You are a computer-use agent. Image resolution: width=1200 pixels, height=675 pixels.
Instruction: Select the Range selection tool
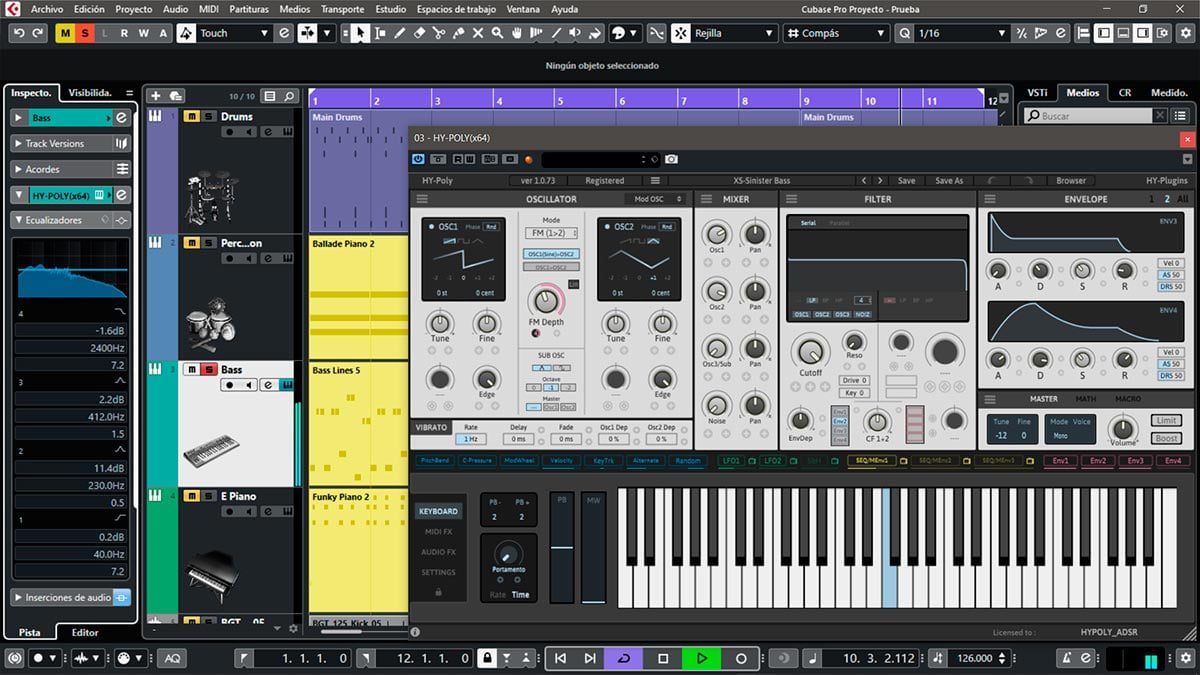pos(380,33)
